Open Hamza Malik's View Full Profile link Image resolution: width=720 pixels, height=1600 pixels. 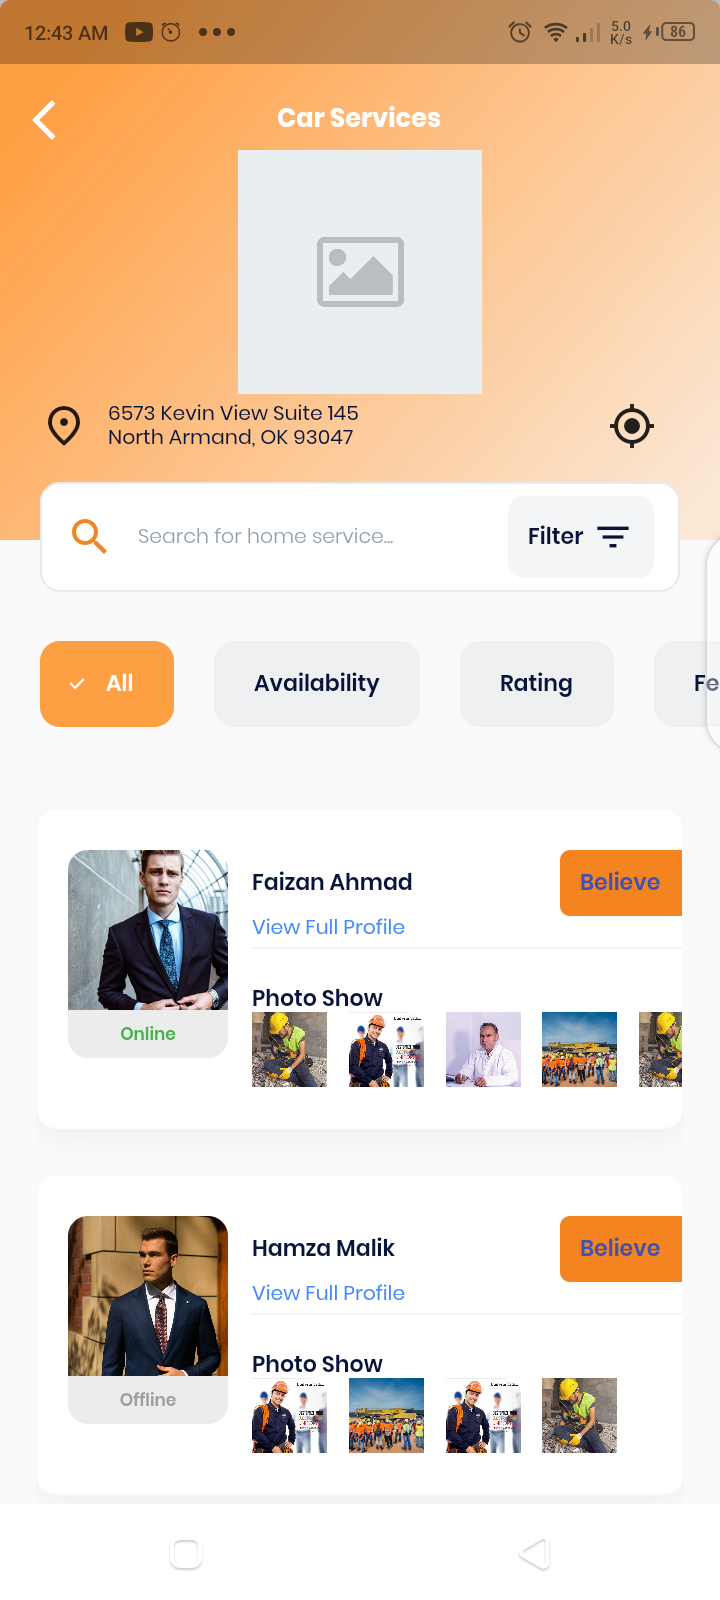328,1293
